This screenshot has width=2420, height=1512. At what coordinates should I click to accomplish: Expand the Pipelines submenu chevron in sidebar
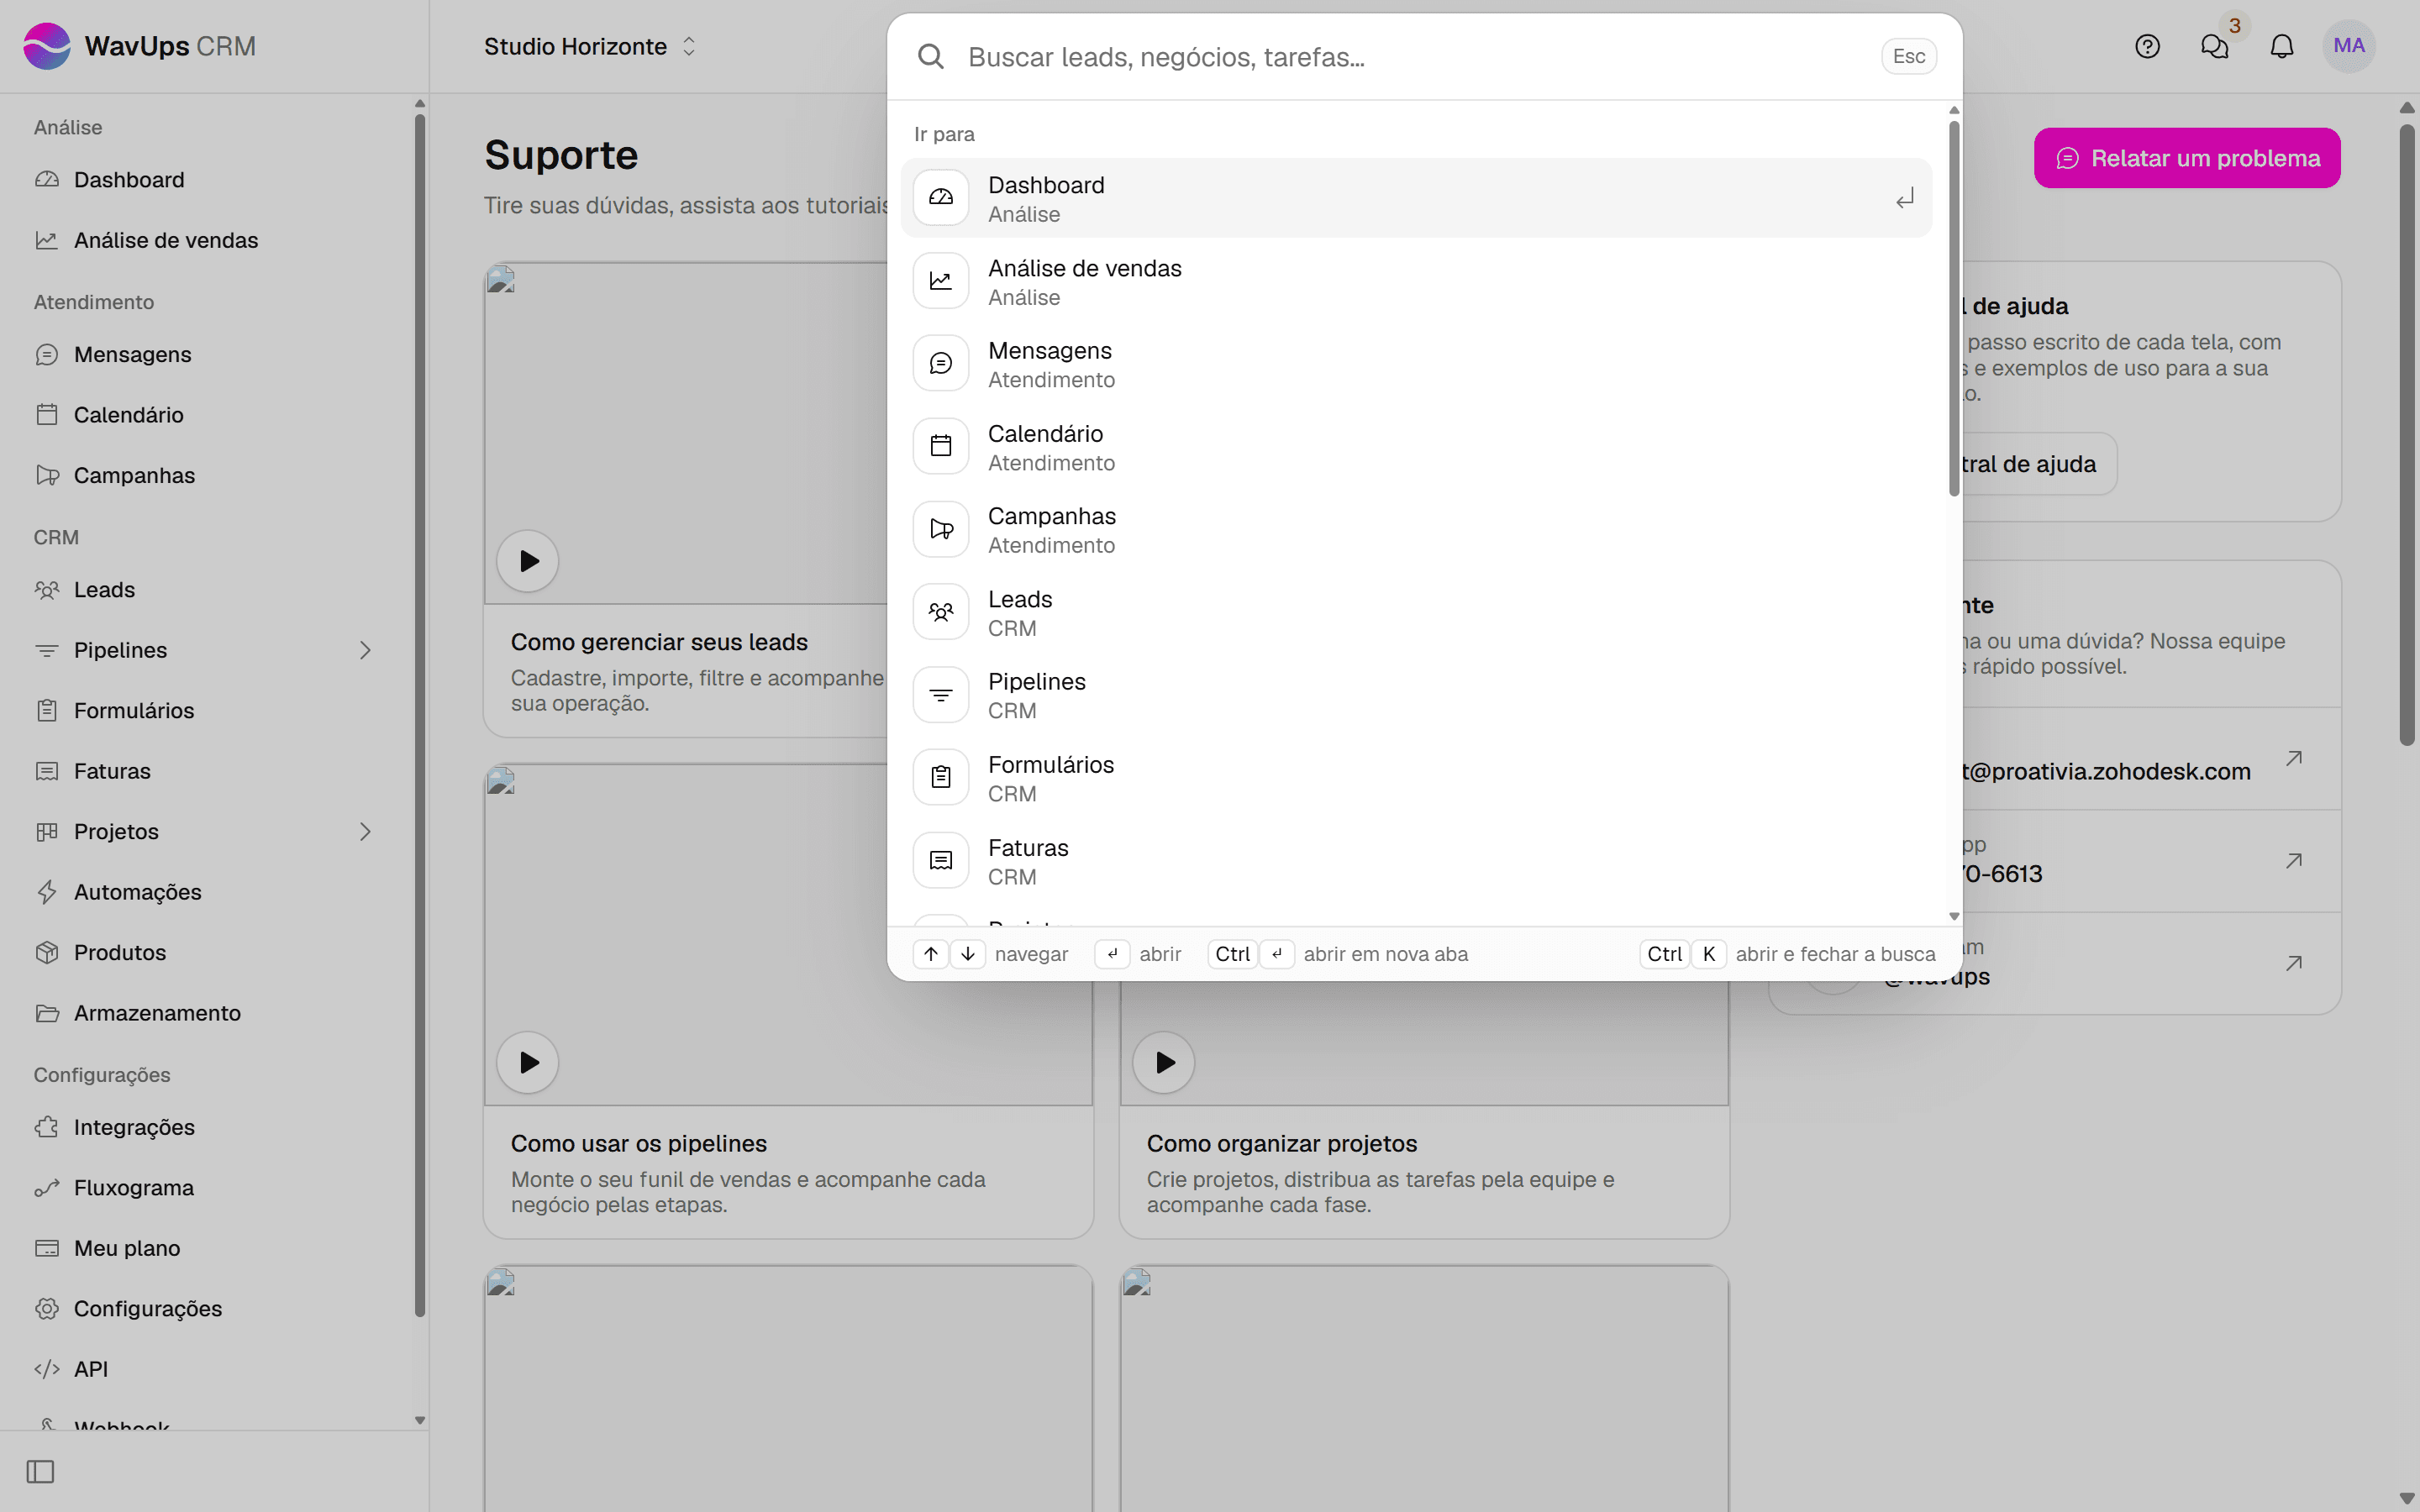[x=365, y=650]
